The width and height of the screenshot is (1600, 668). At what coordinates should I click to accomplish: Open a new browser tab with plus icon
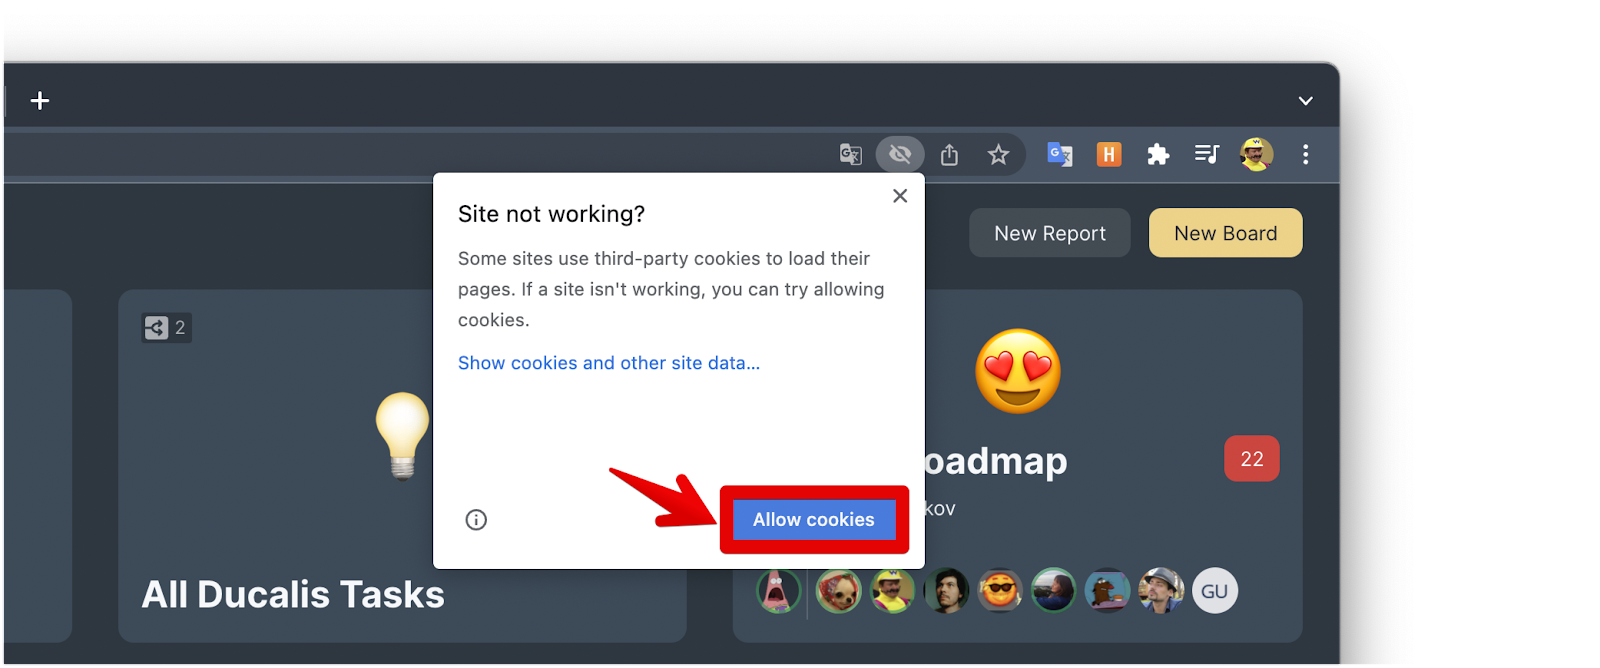tap(40, 101)
